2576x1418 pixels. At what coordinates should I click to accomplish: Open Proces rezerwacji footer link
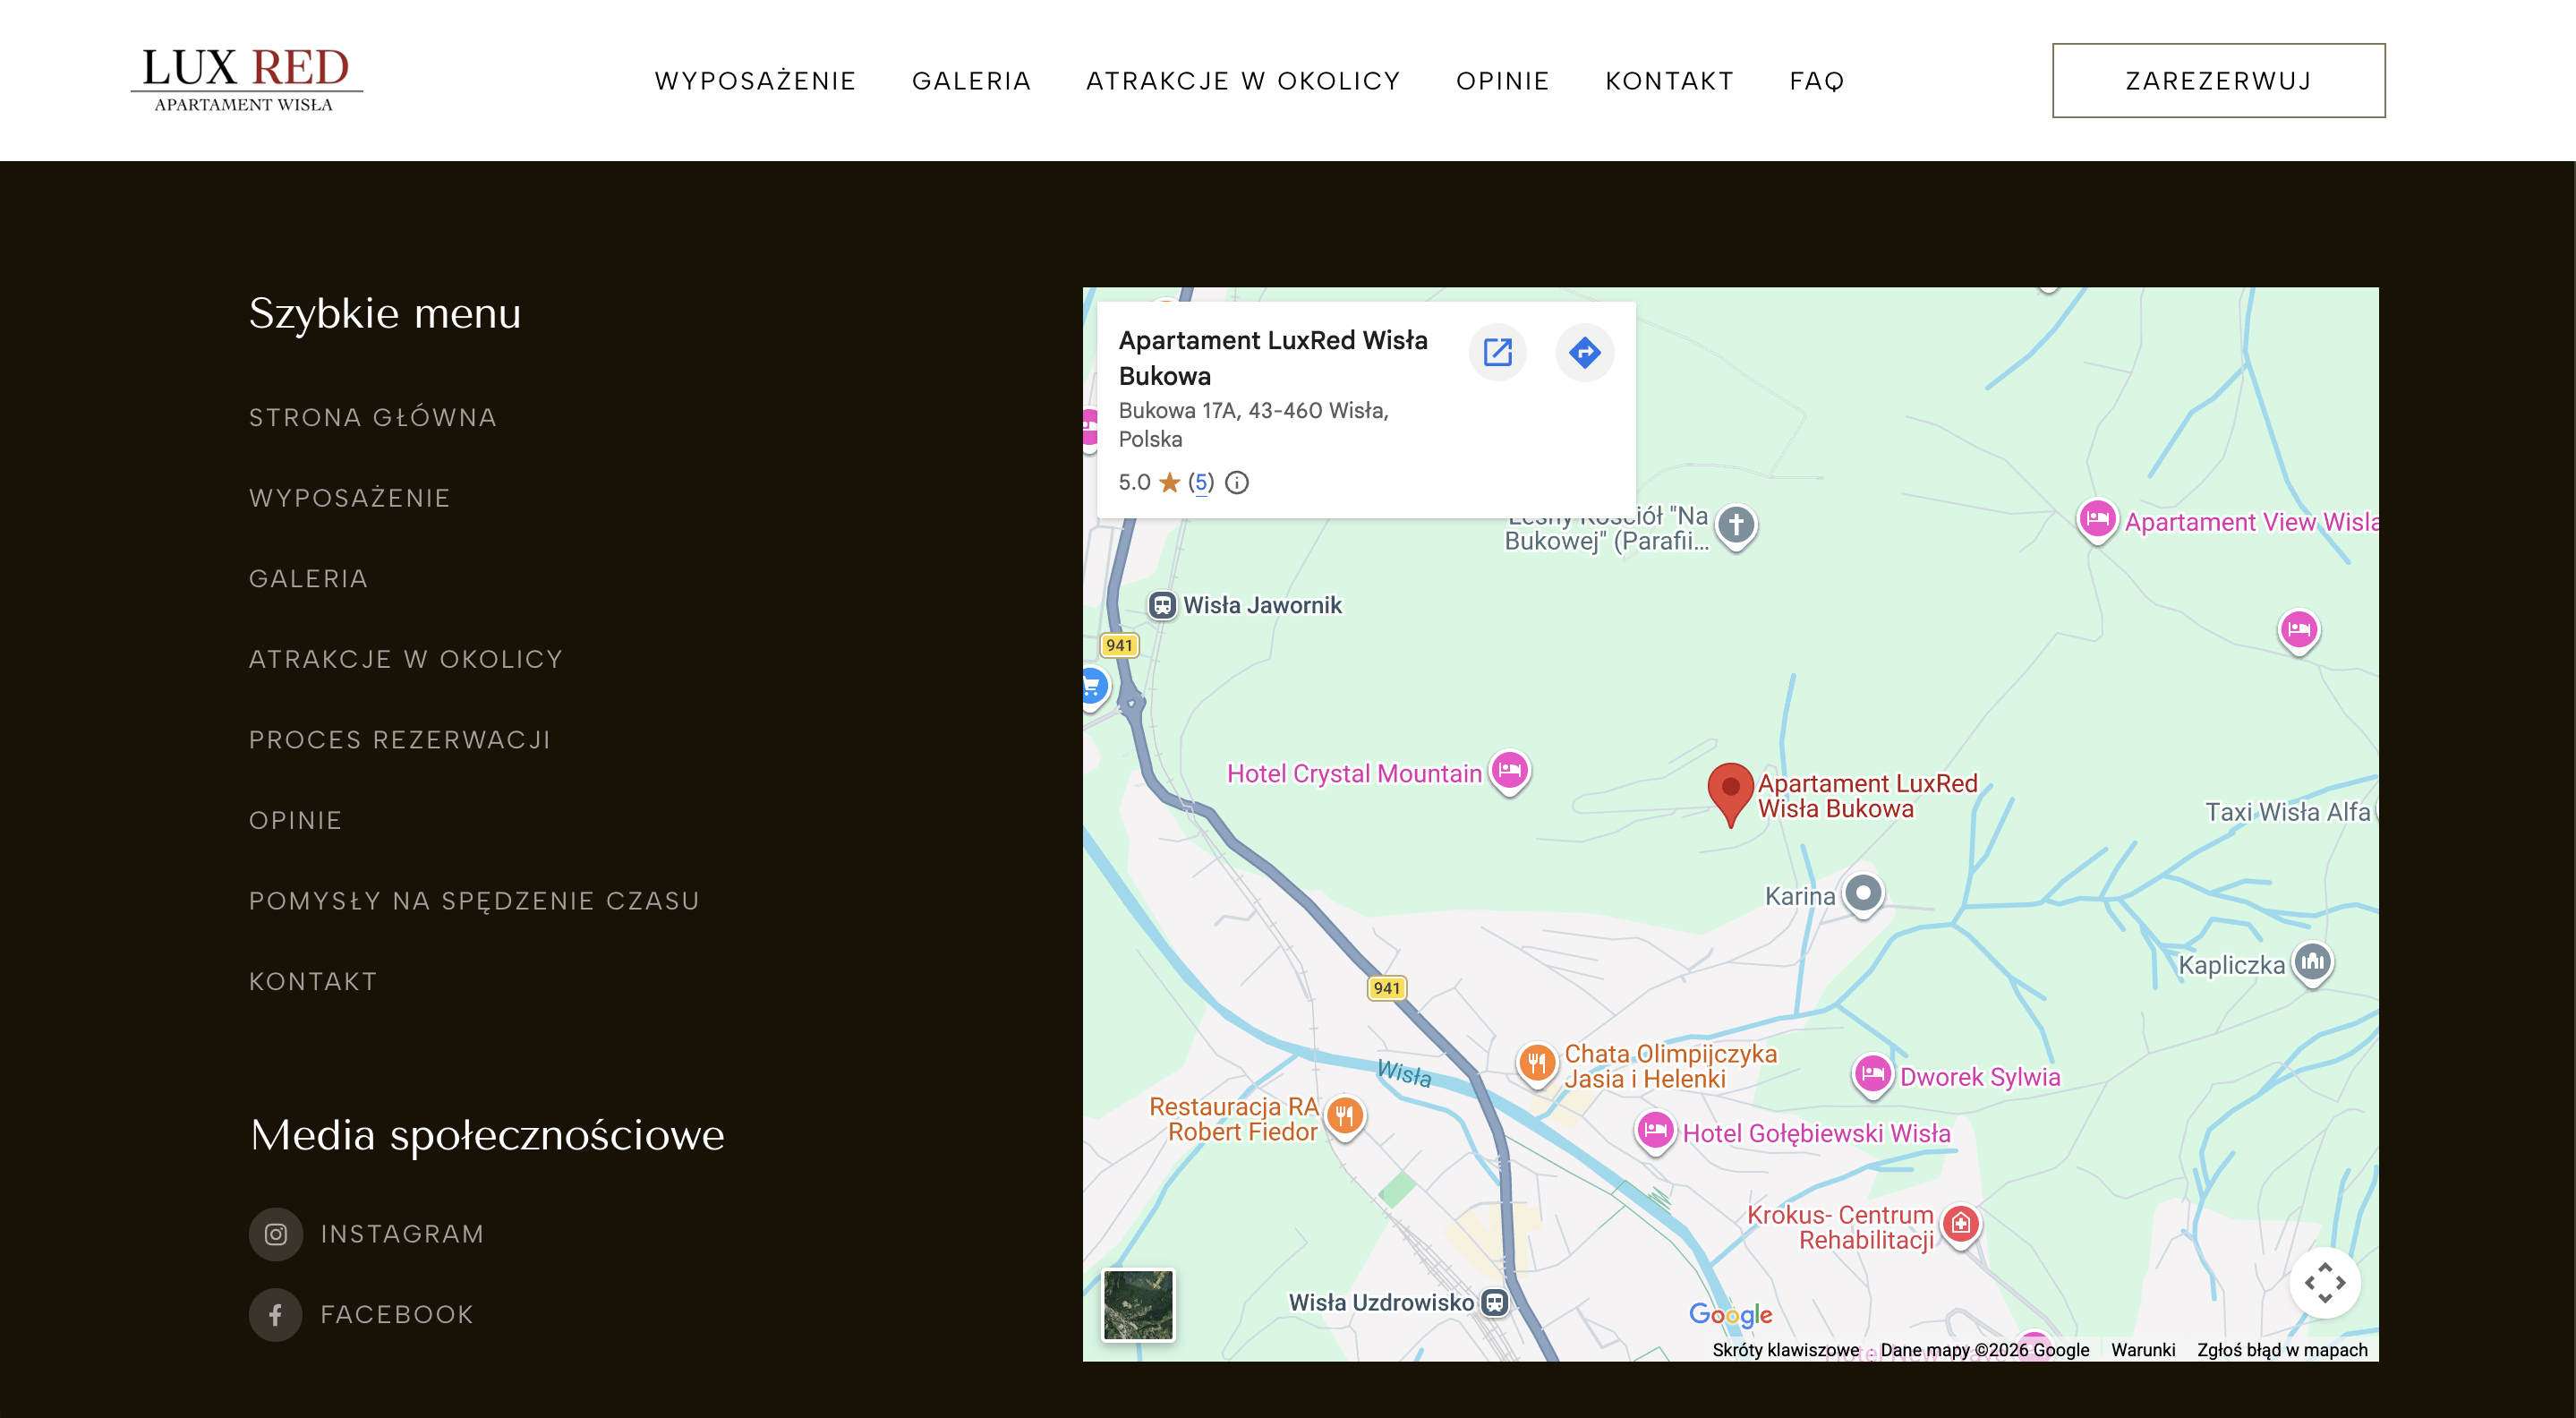click(x=400, y=740)
